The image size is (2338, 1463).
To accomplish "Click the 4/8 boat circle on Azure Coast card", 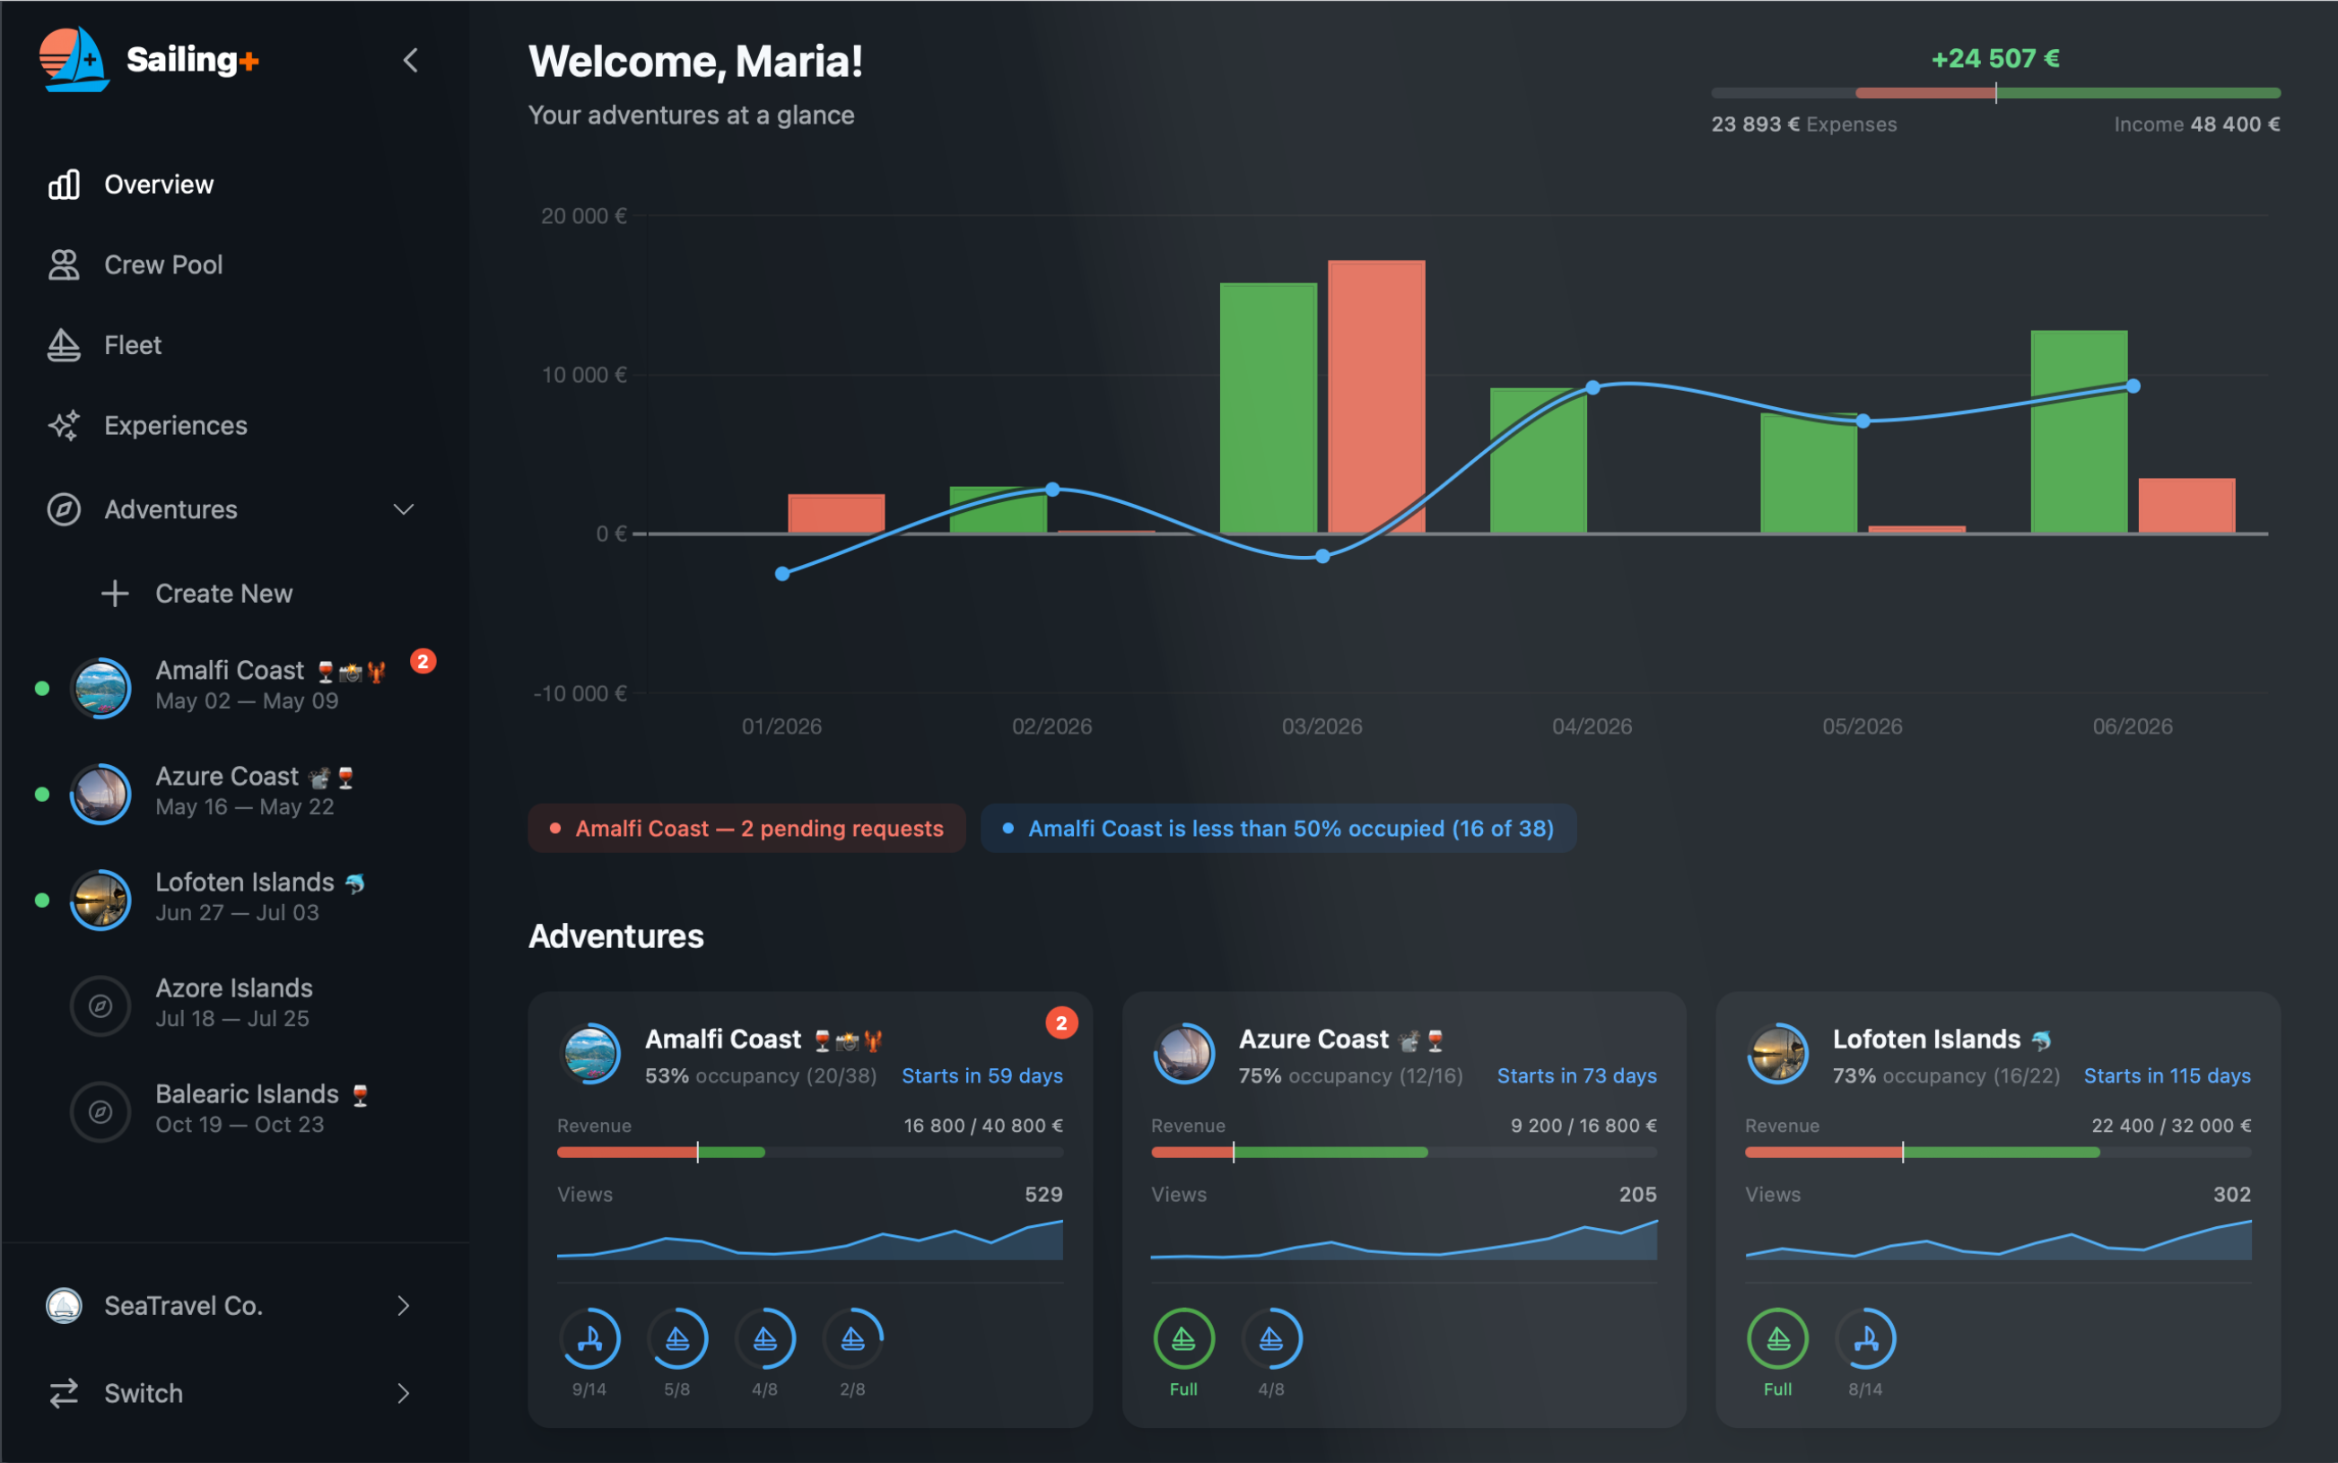I will click(x=1272, y=1337).
